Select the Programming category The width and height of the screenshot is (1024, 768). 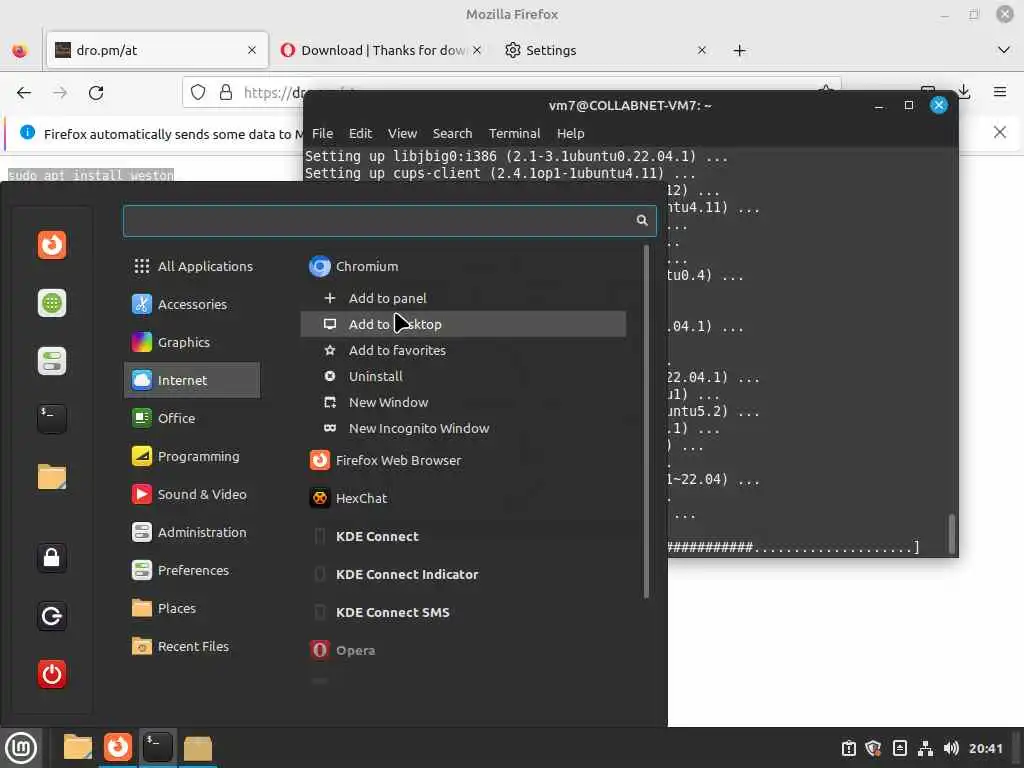coord(192,456)
